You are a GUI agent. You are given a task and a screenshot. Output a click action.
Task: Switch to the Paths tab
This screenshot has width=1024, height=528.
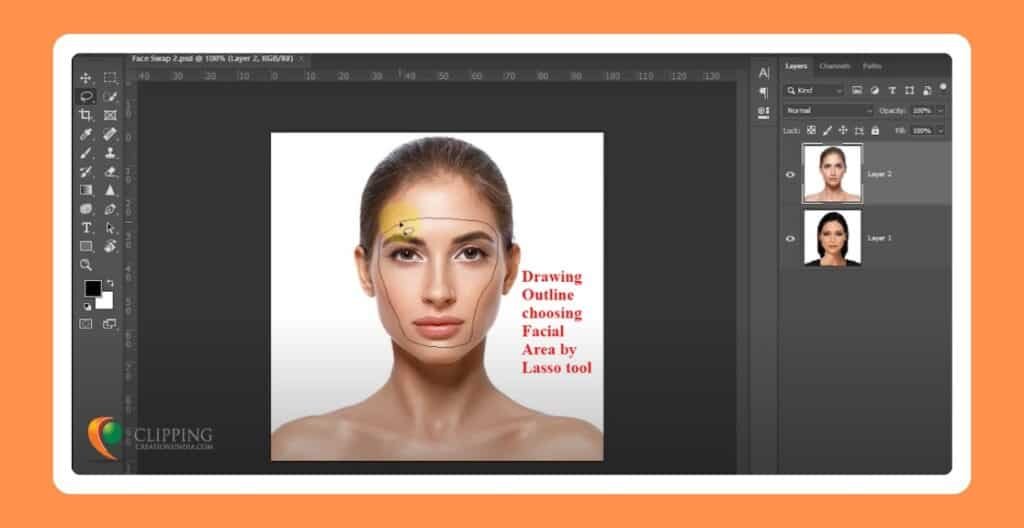pos(872,66)
